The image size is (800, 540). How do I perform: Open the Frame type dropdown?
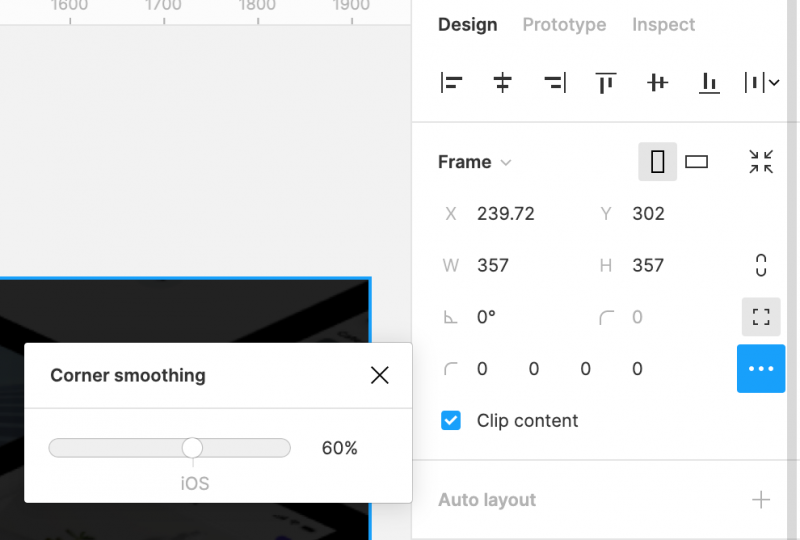click(475, 162)
